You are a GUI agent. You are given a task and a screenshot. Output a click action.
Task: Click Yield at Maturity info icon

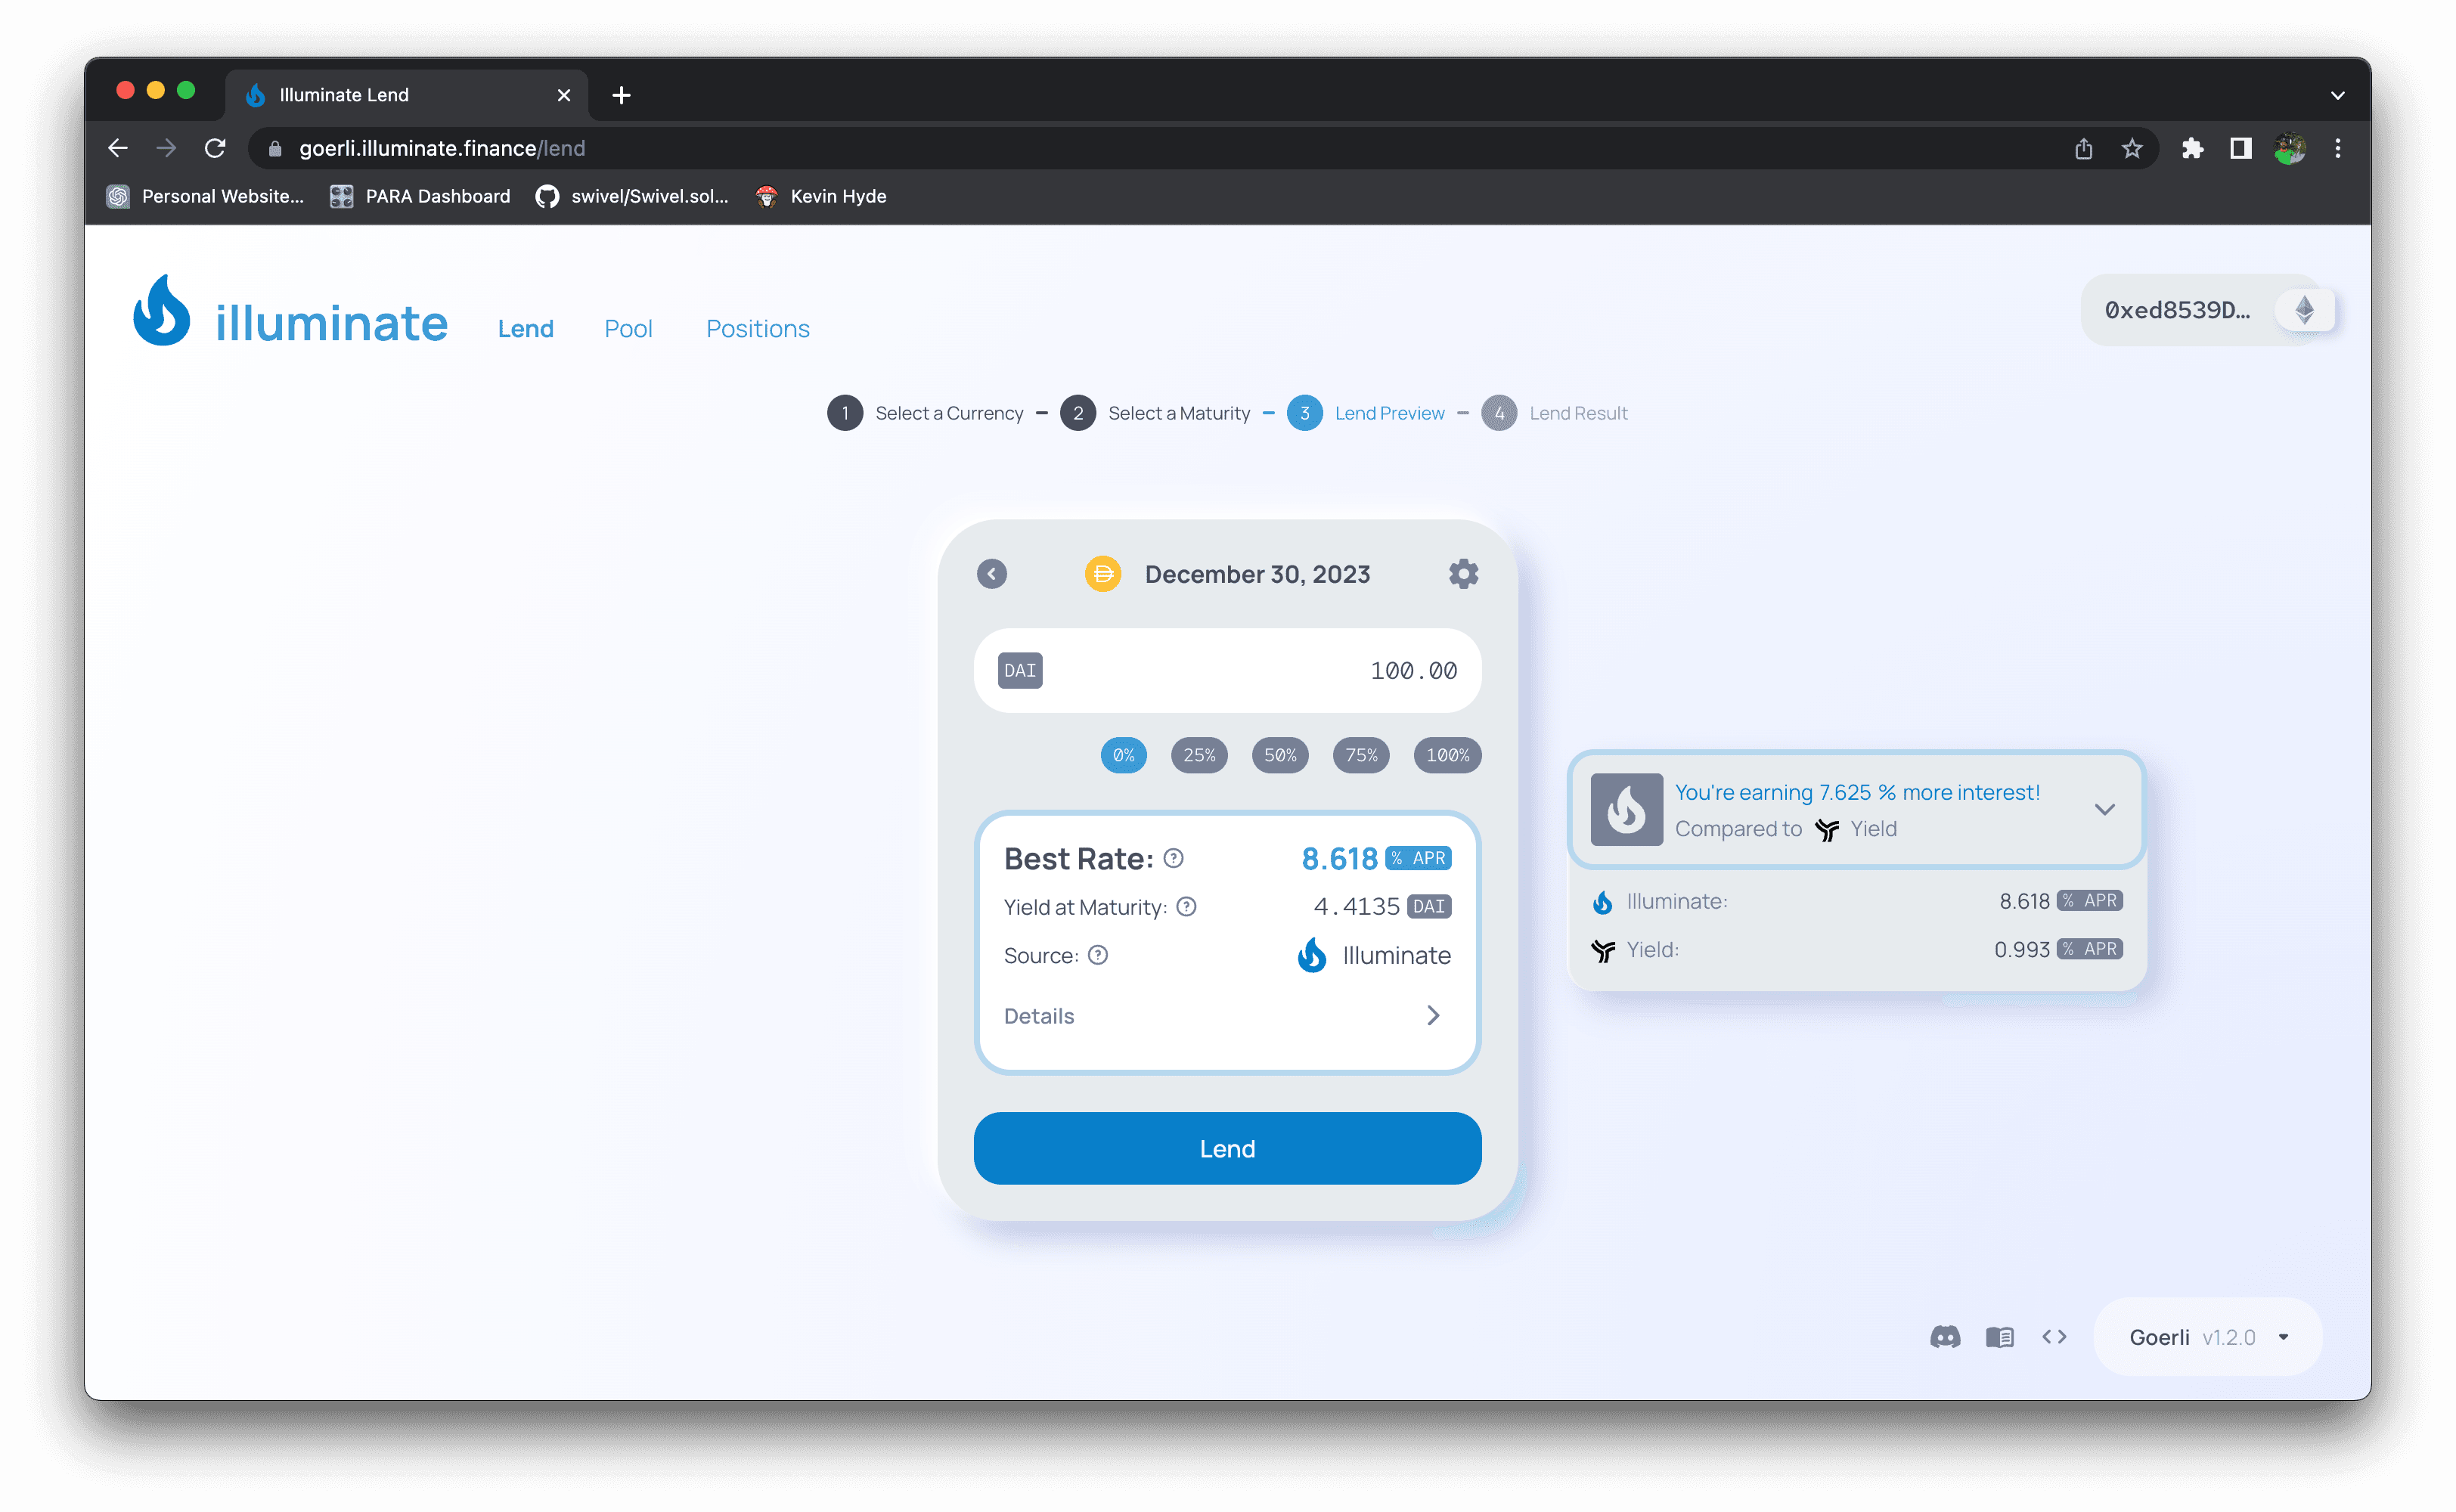1186,907
